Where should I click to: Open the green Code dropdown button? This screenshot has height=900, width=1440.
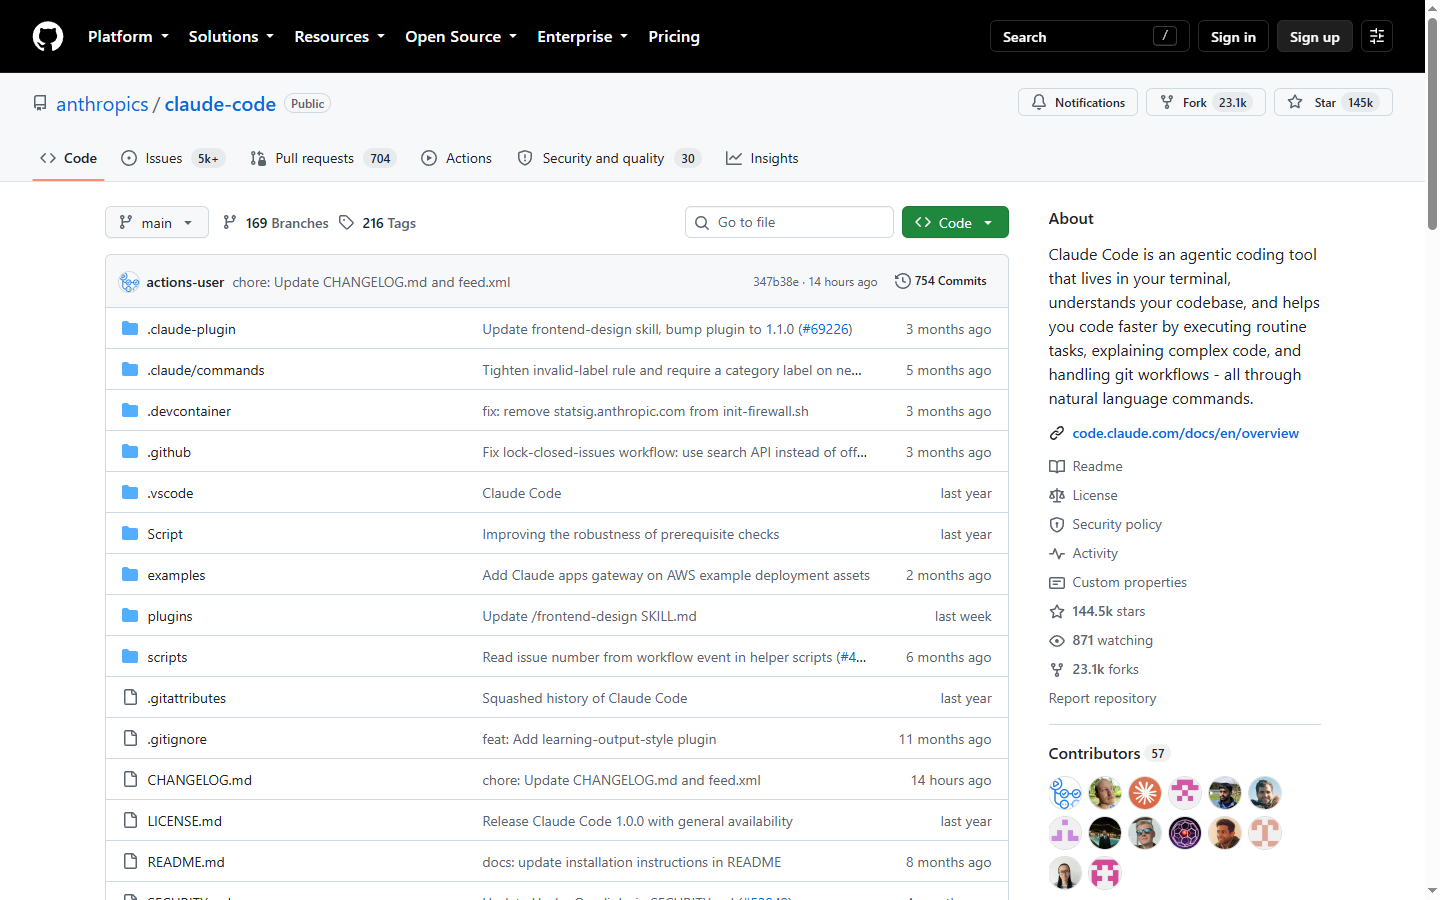coord(955,222)
